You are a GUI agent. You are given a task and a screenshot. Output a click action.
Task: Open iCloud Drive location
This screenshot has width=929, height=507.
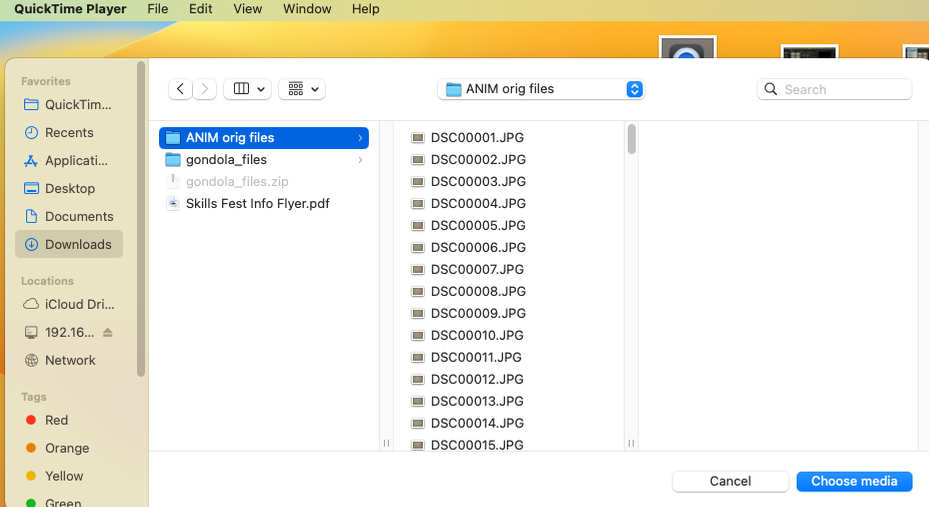(x=69, y=304)
